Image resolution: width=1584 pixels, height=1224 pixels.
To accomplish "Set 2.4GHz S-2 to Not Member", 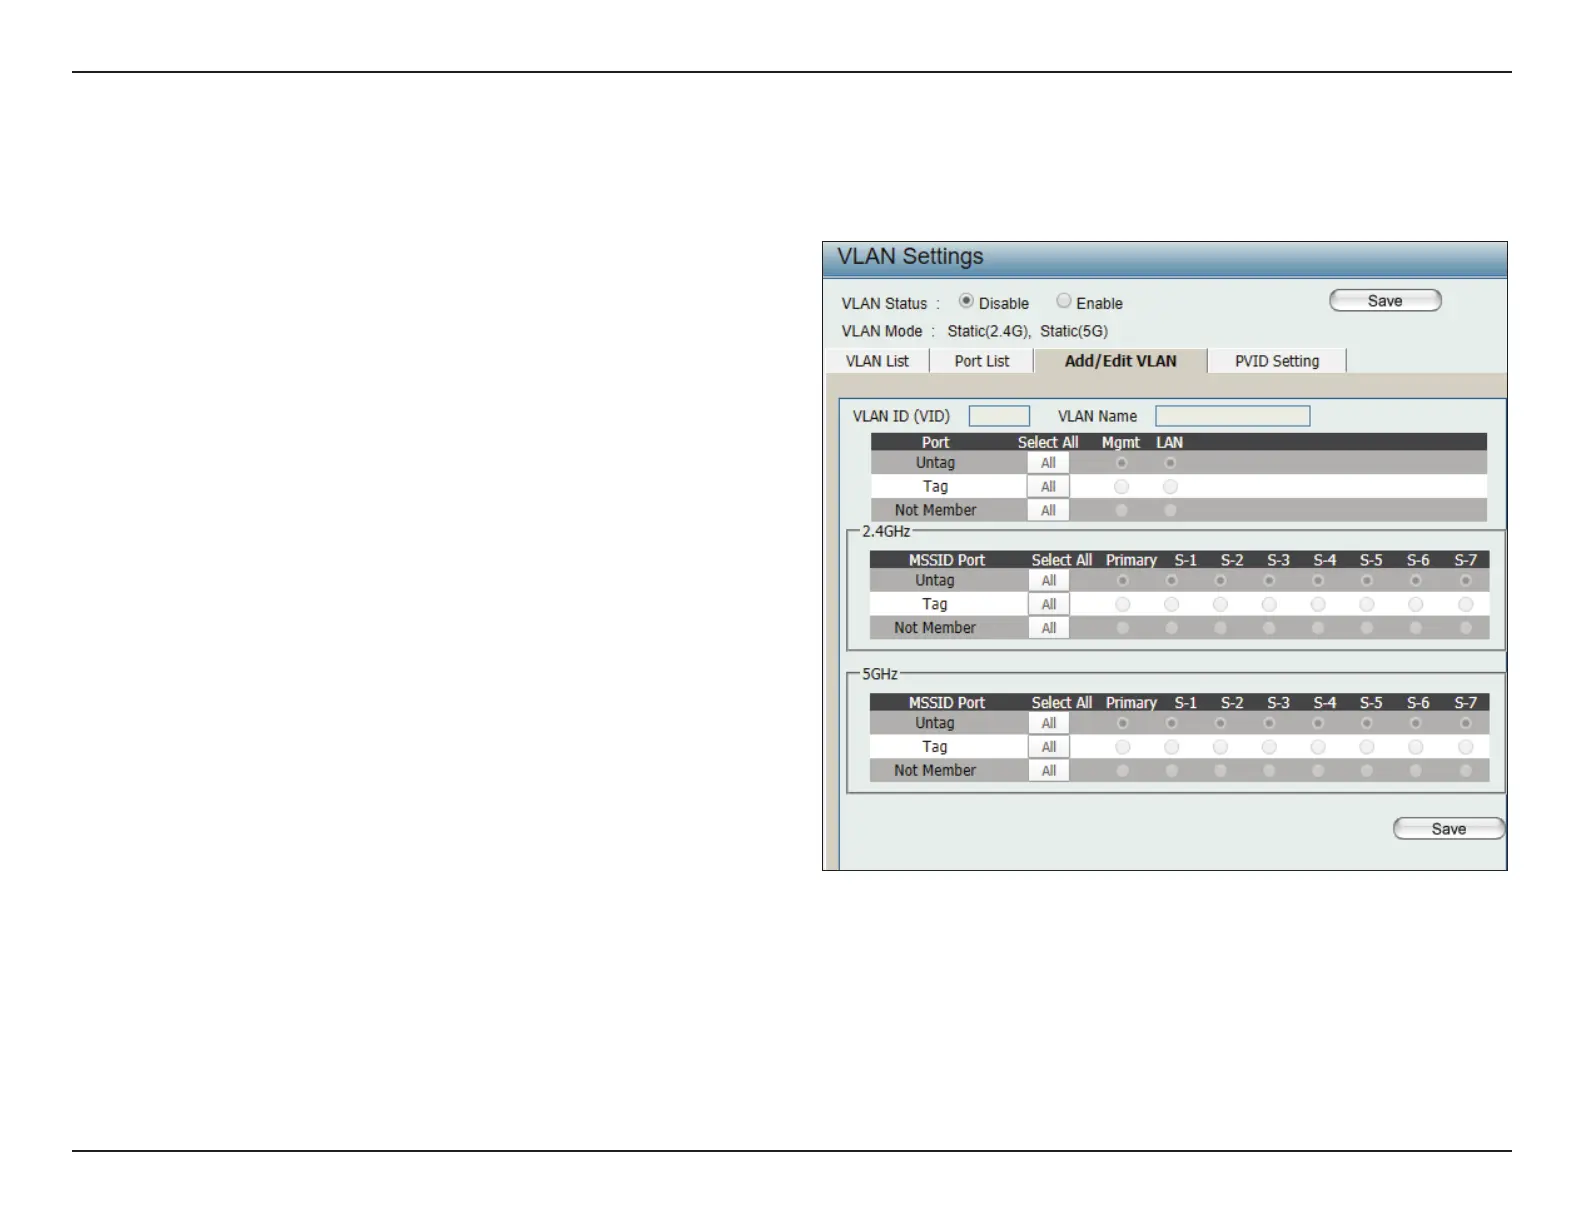I will pos(1220,628).
